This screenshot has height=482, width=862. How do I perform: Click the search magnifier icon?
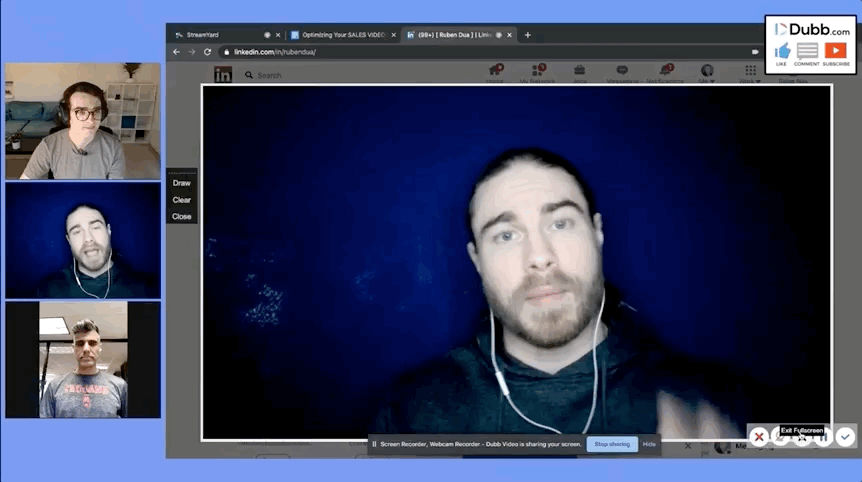(x=249, y=75)
